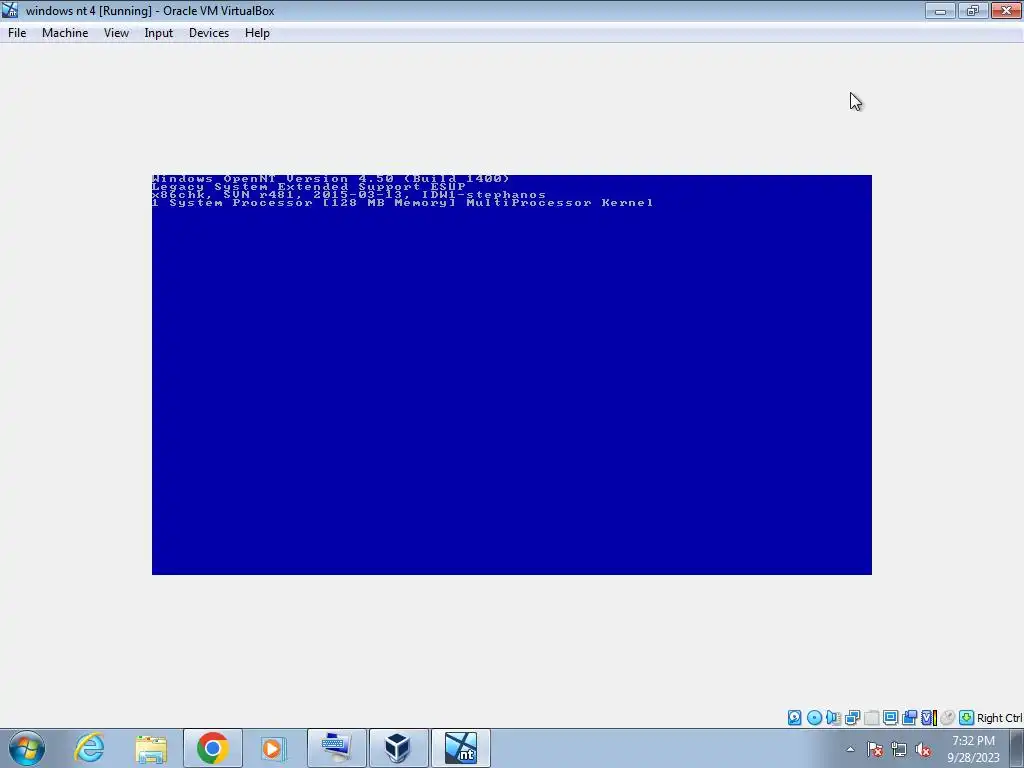Open Windows Explorer from taskbar
1024x768 pixels.
151,748
